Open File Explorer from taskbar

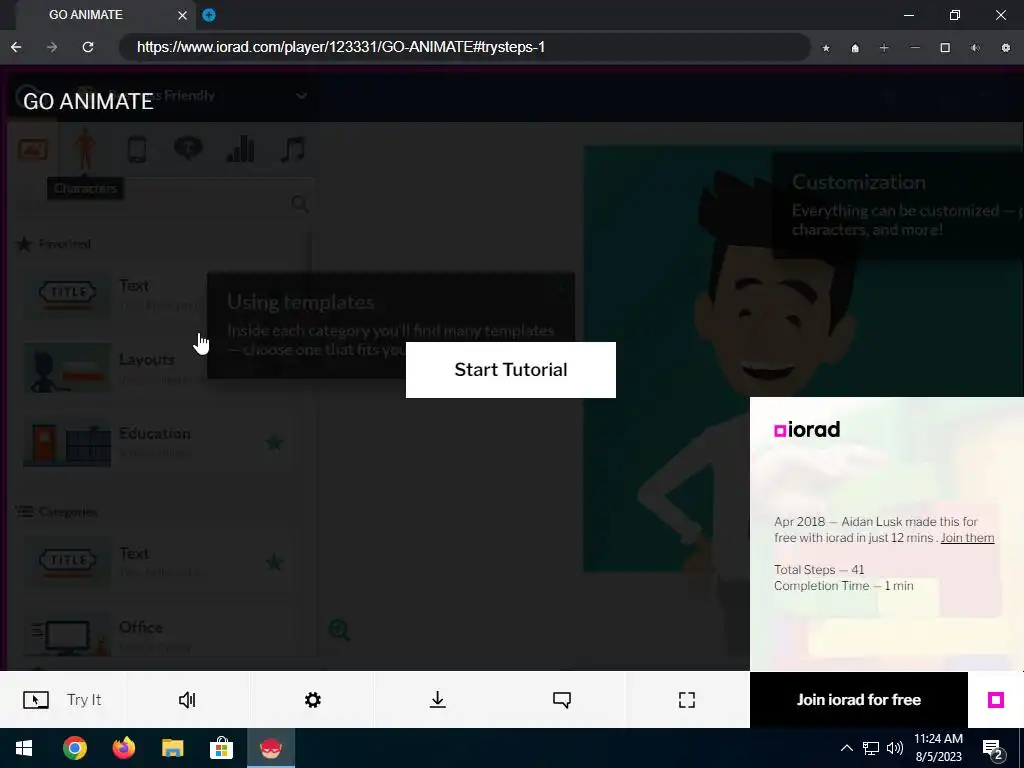172,748
